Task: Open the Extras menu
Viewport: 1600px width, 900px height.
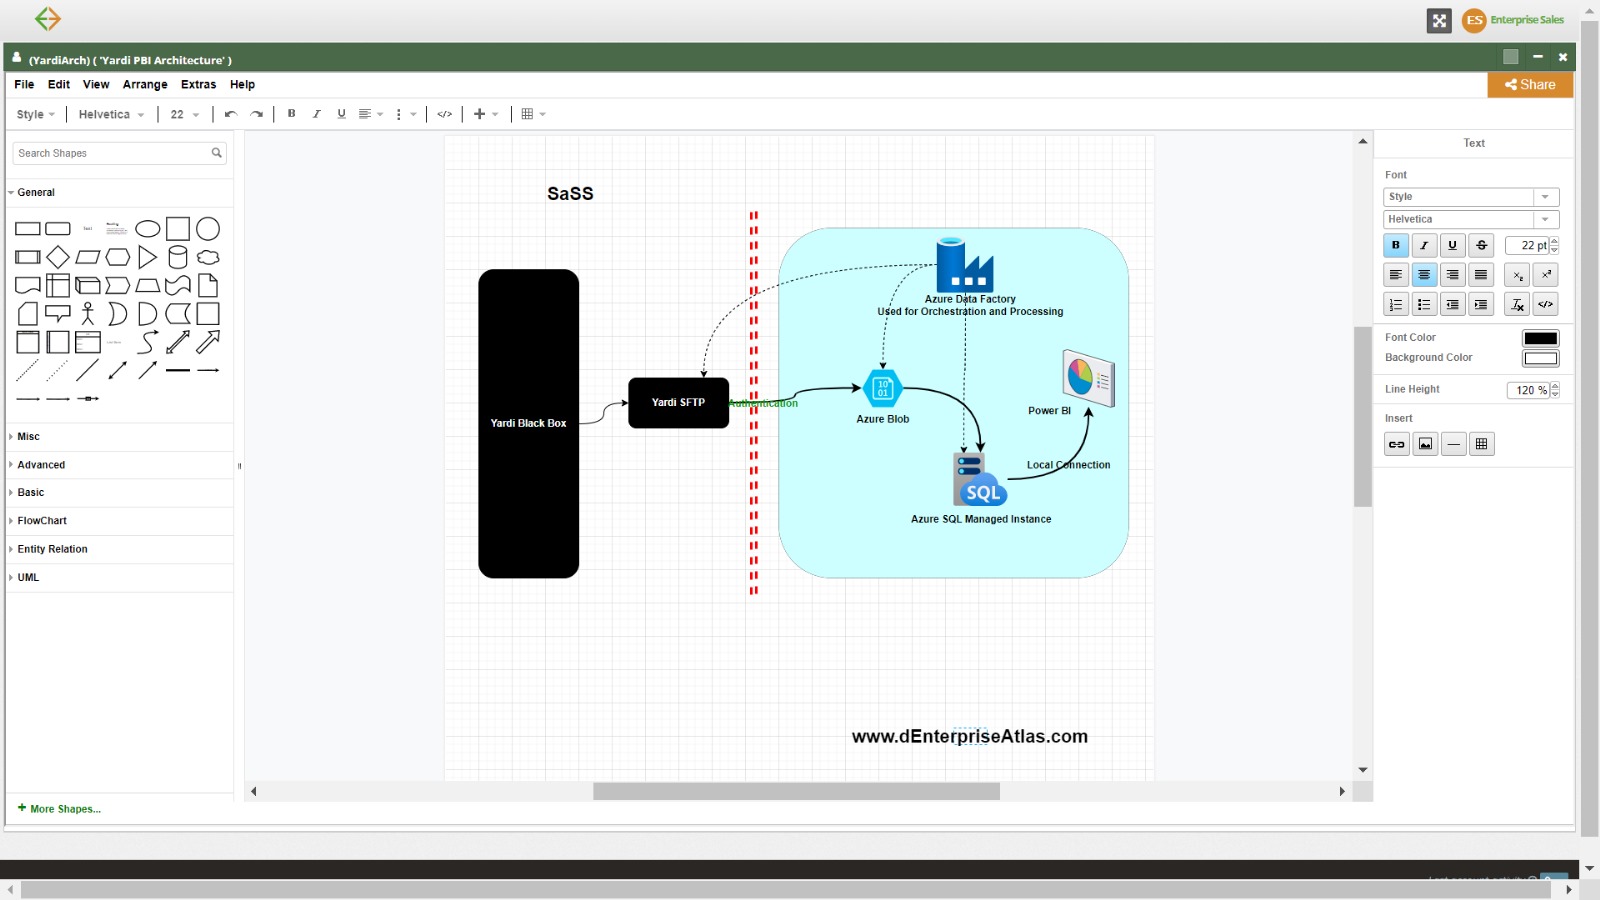Action: click(x=198, y=85)
